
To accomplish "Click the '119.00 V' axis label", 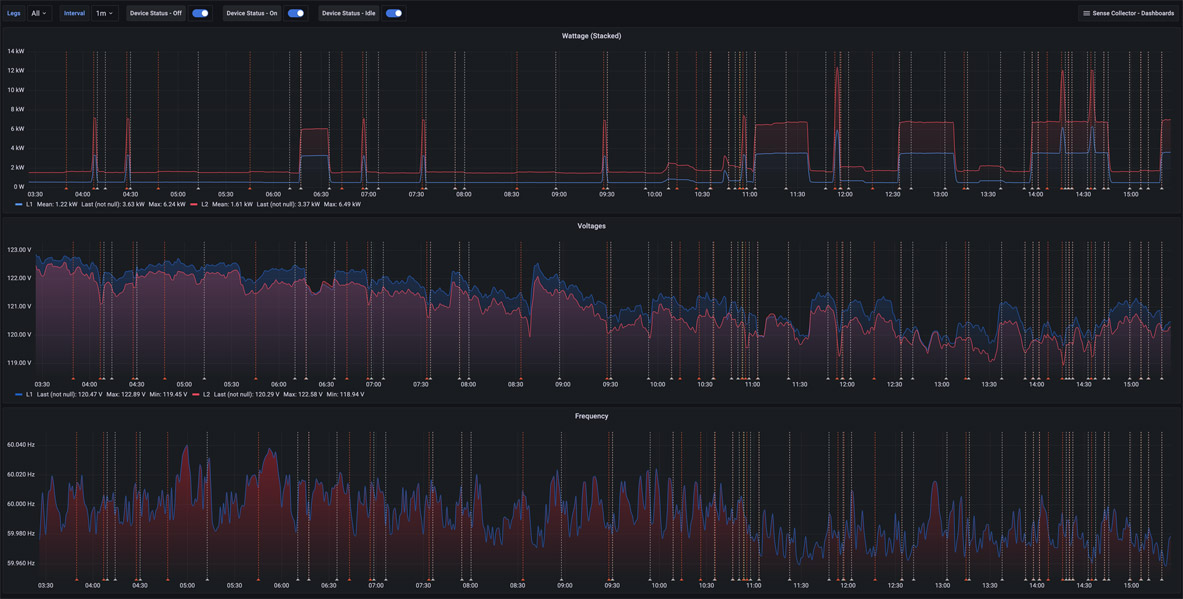I will tap(18, 362).
